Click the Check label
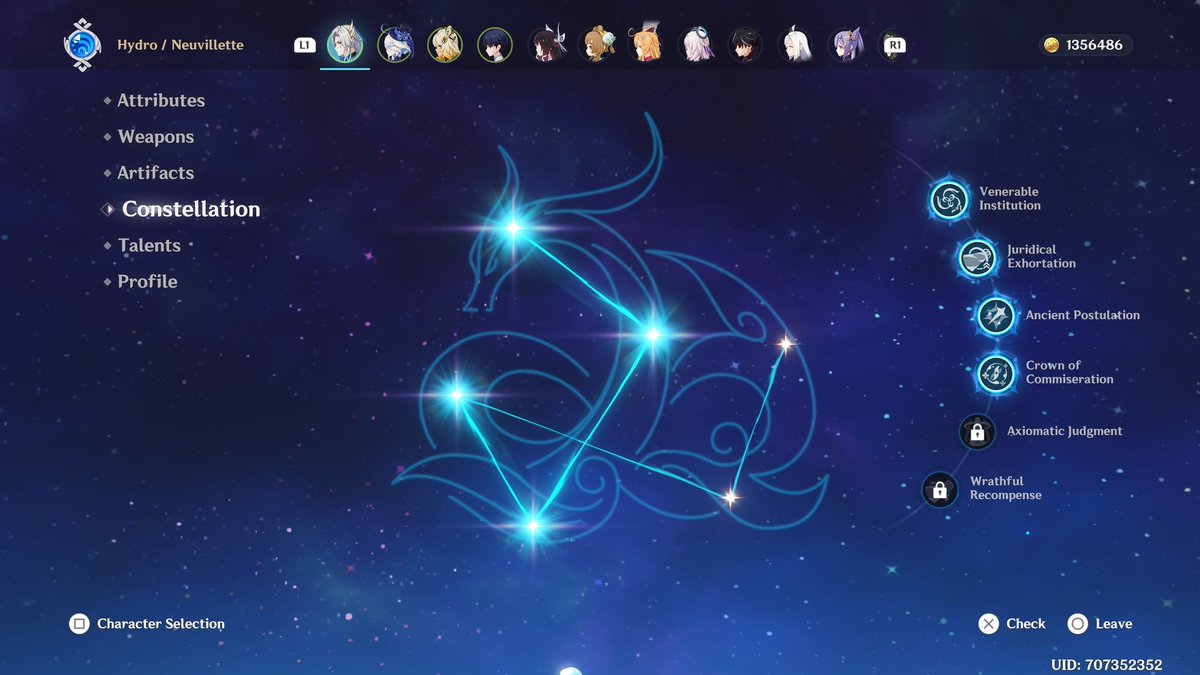Image resolution: width=1200 pixels, height=675 pixels. tap(1026, 624)
